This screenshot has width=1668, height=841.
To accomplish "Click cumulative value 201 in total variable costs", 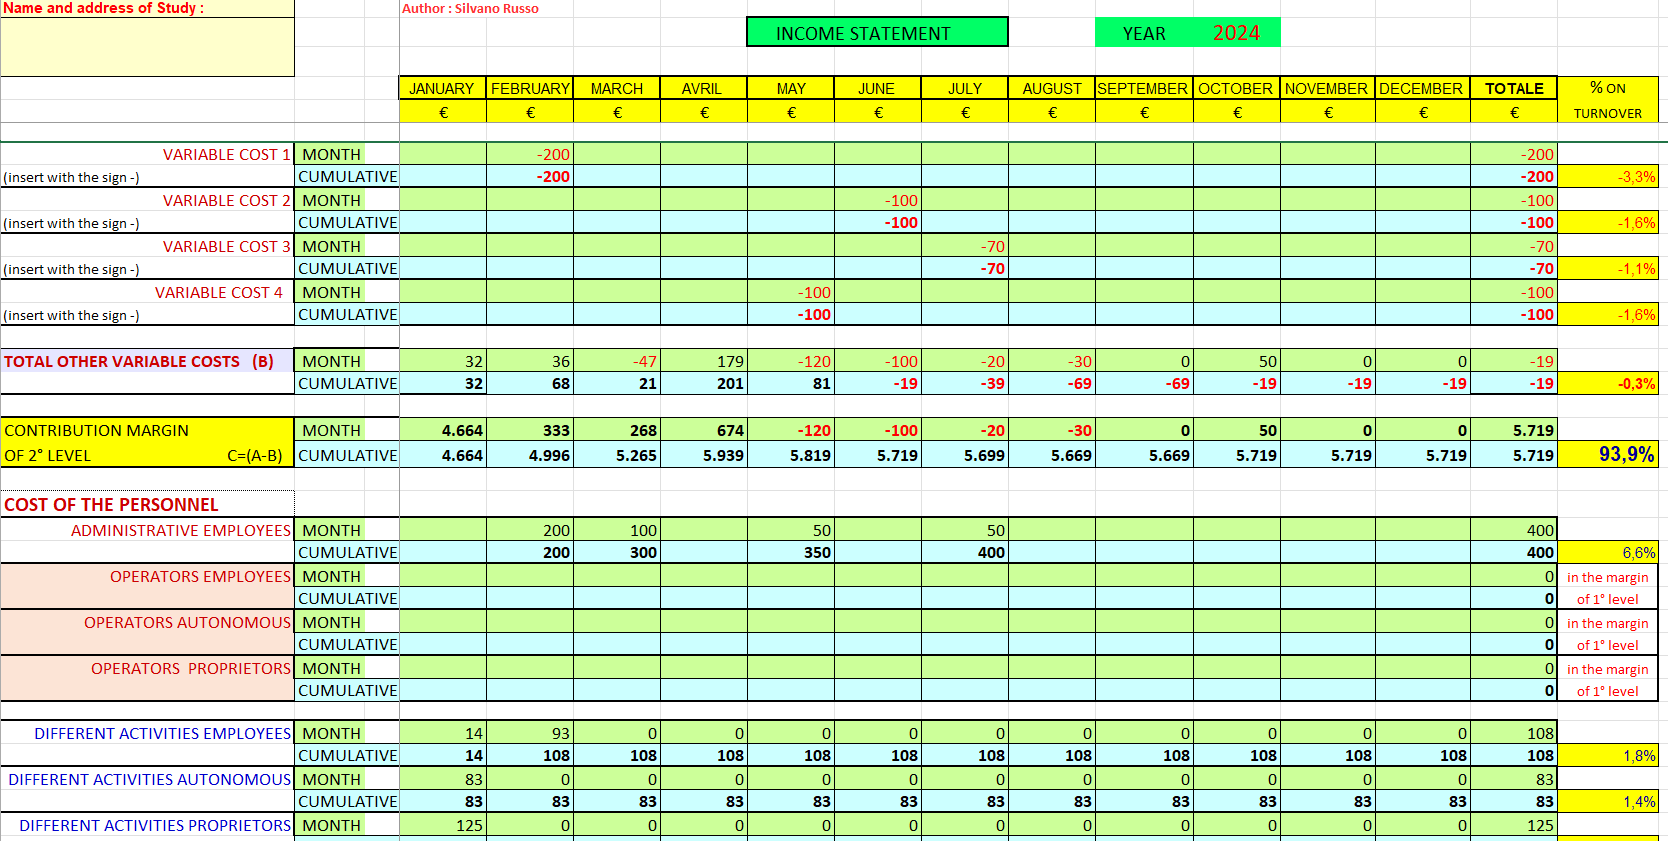I will (704, 383).
